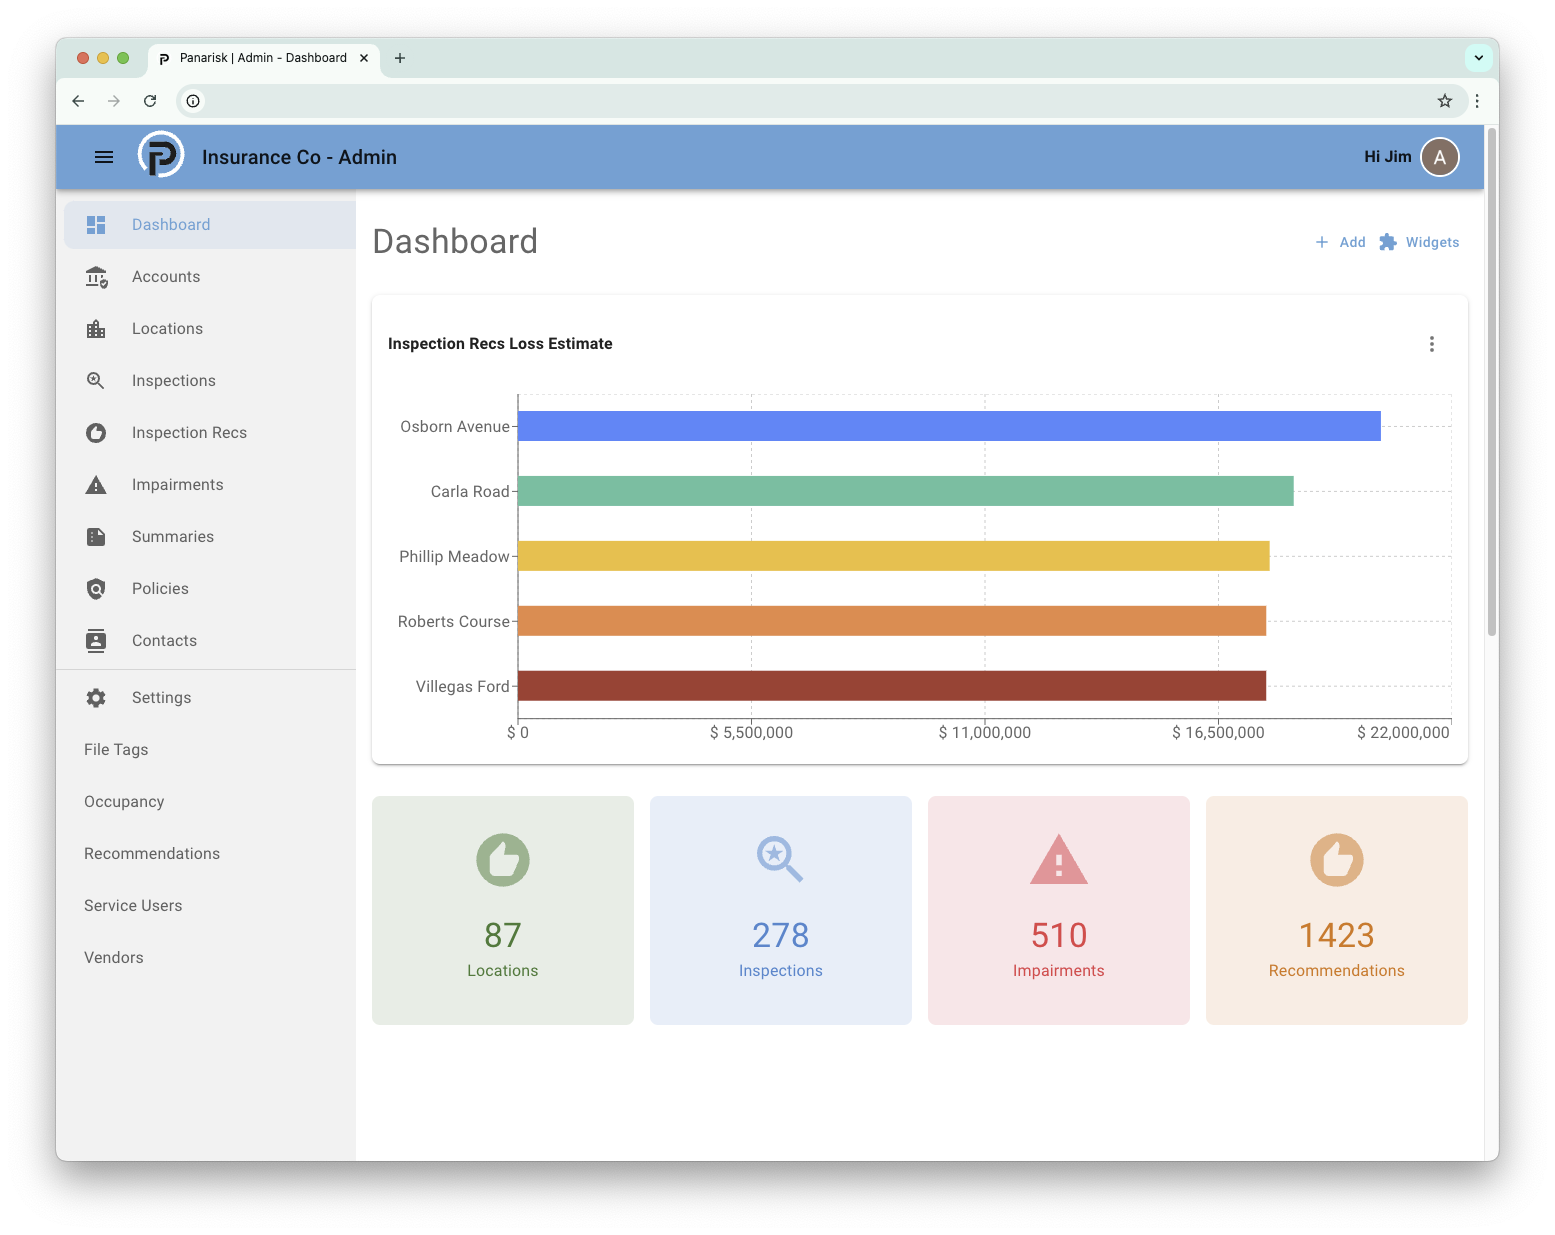1555x1235 pixels.
Task: Open the Impairments page
Action: point(210,485)
